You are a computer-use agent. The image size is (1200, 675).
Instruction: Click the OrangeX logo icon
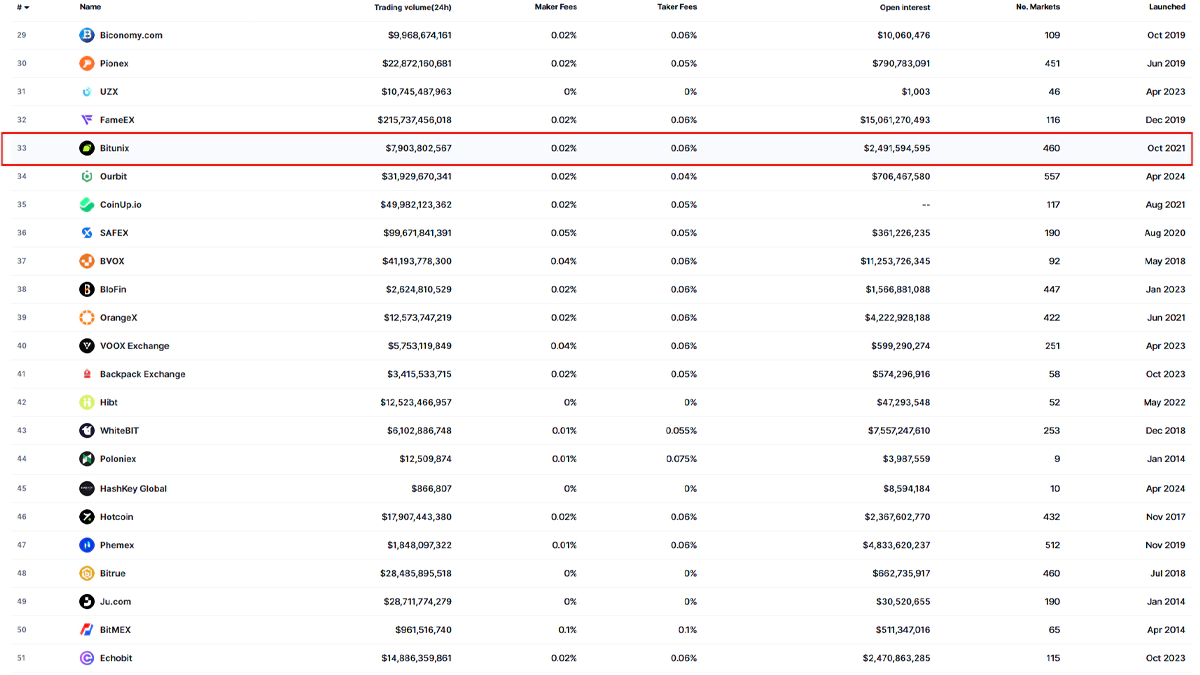87,318
